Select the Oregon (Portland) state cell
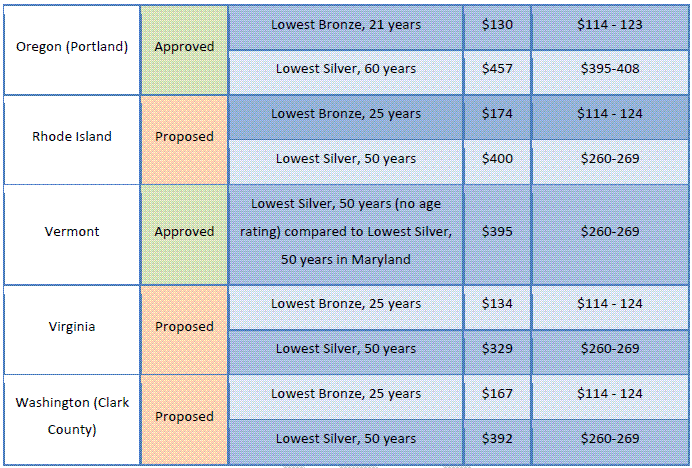 [72, 50]
